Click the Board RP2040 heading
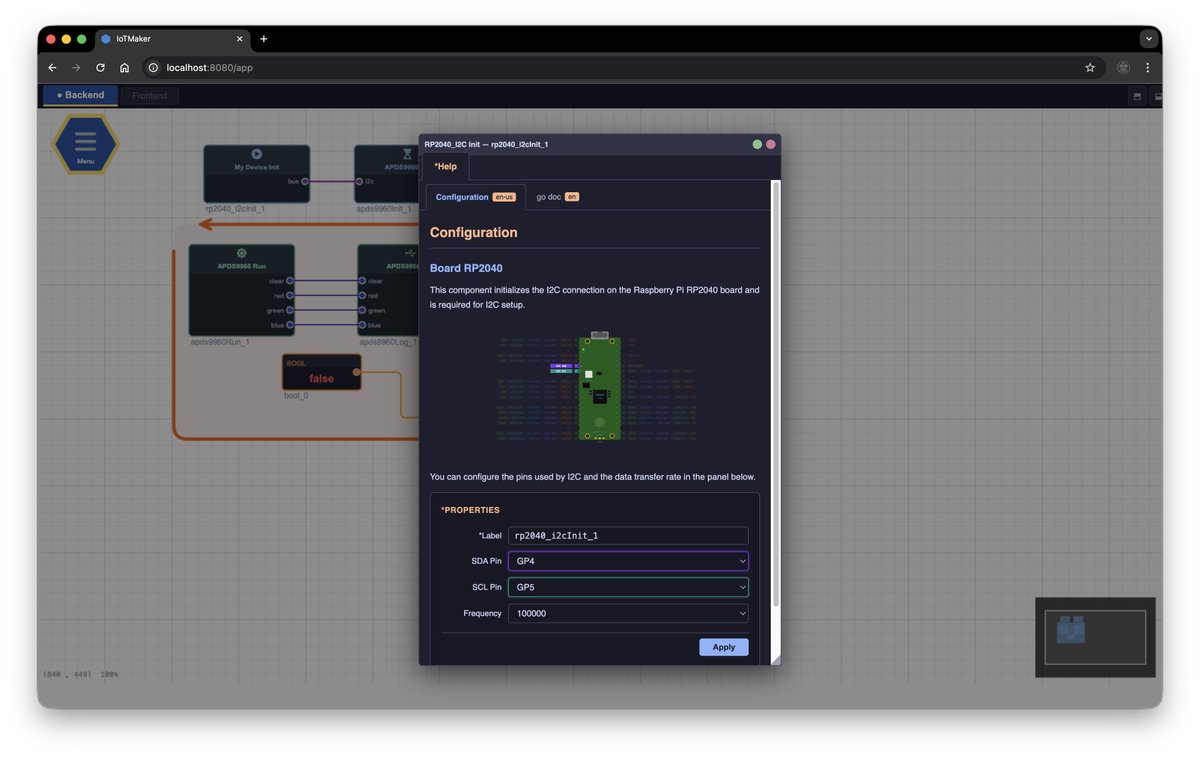Viewport: 1200px width, 758px height. pyautogui.click(x=466, y=268)
